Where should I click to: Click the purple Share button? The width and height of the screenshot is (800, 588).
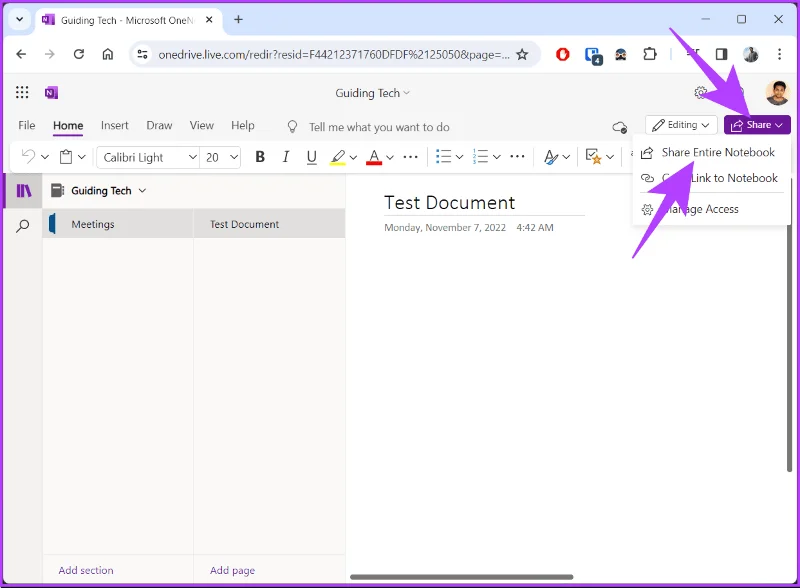click(757, 125)
